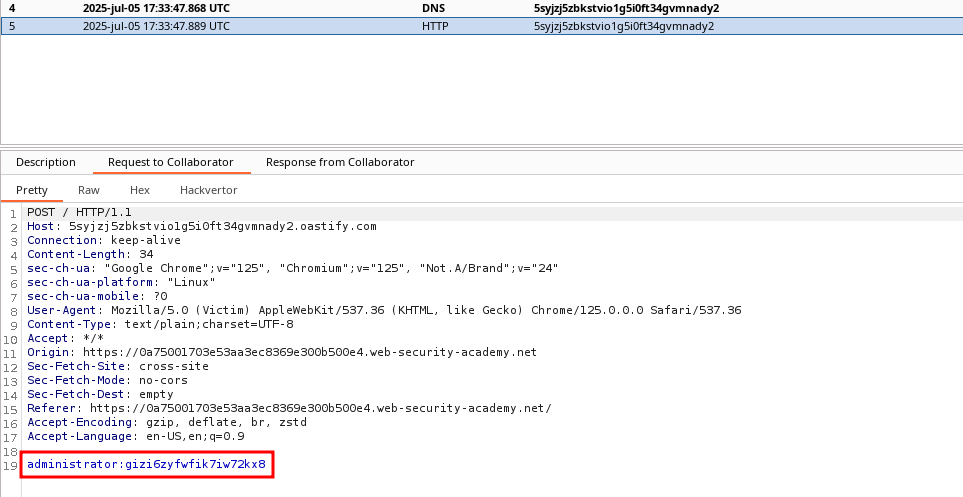963x497 pixels.
Task: Select the Pretty view tab
Action: click(x=32, y=190)
